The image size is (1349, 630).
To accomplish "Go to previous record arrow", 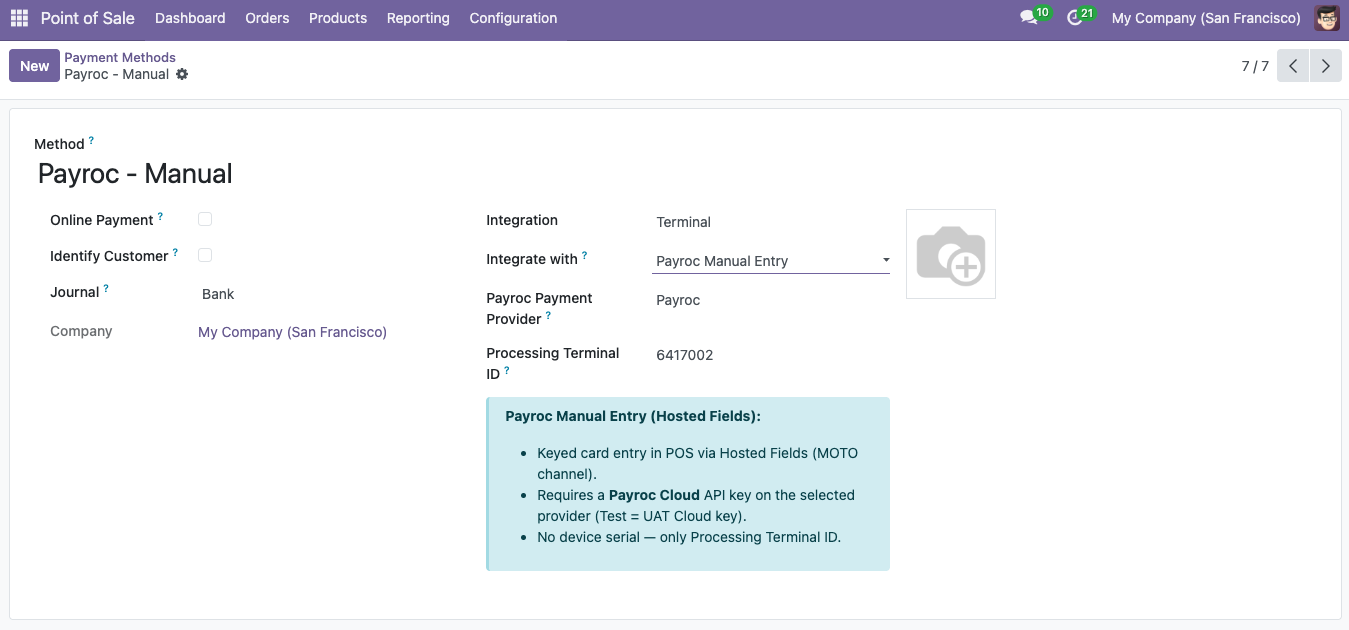I will [x=1293, y=66].
